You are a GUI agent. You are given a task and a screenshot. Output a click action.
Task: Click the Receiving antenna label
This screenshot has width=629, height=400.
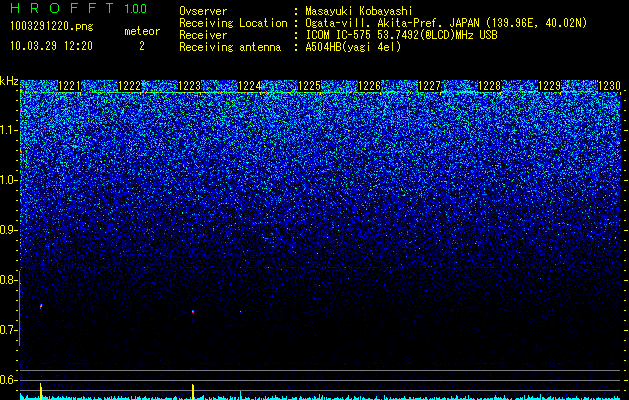click(230, 47)
